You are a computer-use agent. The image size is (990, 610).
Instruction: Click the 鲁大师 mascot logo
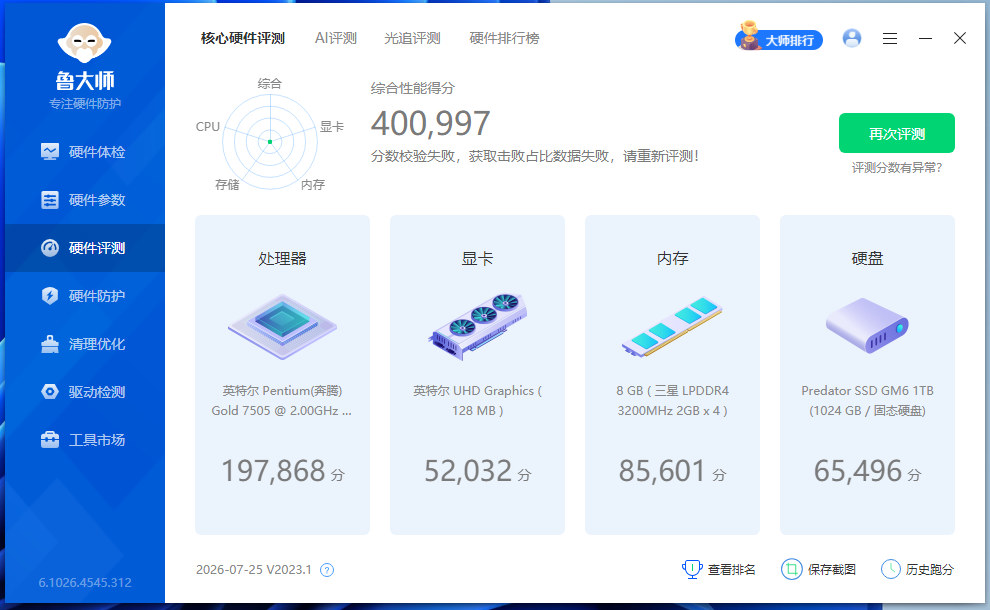click(x=85, y=43)
